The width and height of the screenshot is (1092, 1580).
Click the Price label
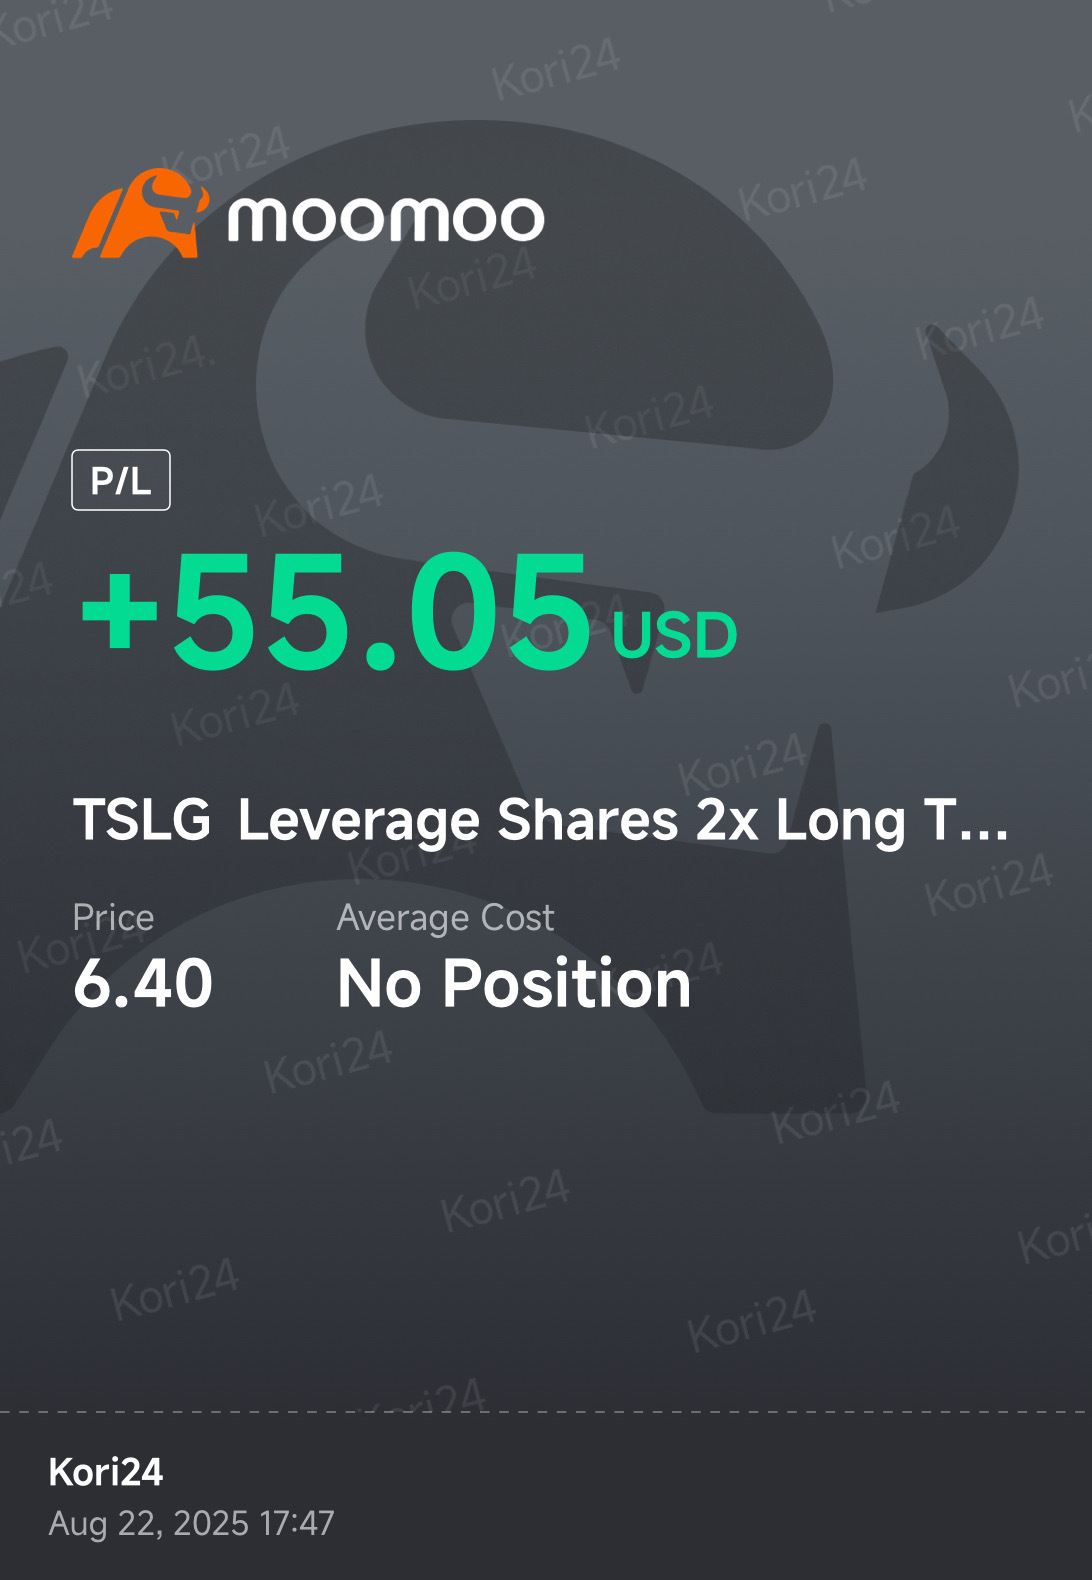[113, 917]
